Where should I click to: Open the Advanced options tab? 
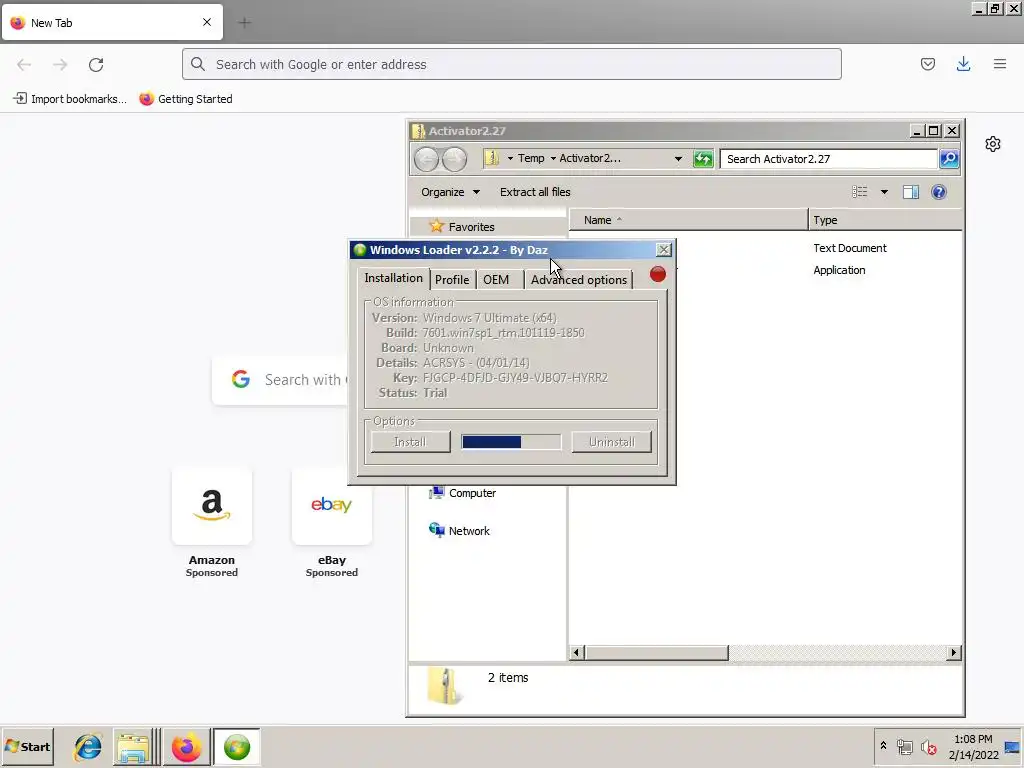[579, 280]
